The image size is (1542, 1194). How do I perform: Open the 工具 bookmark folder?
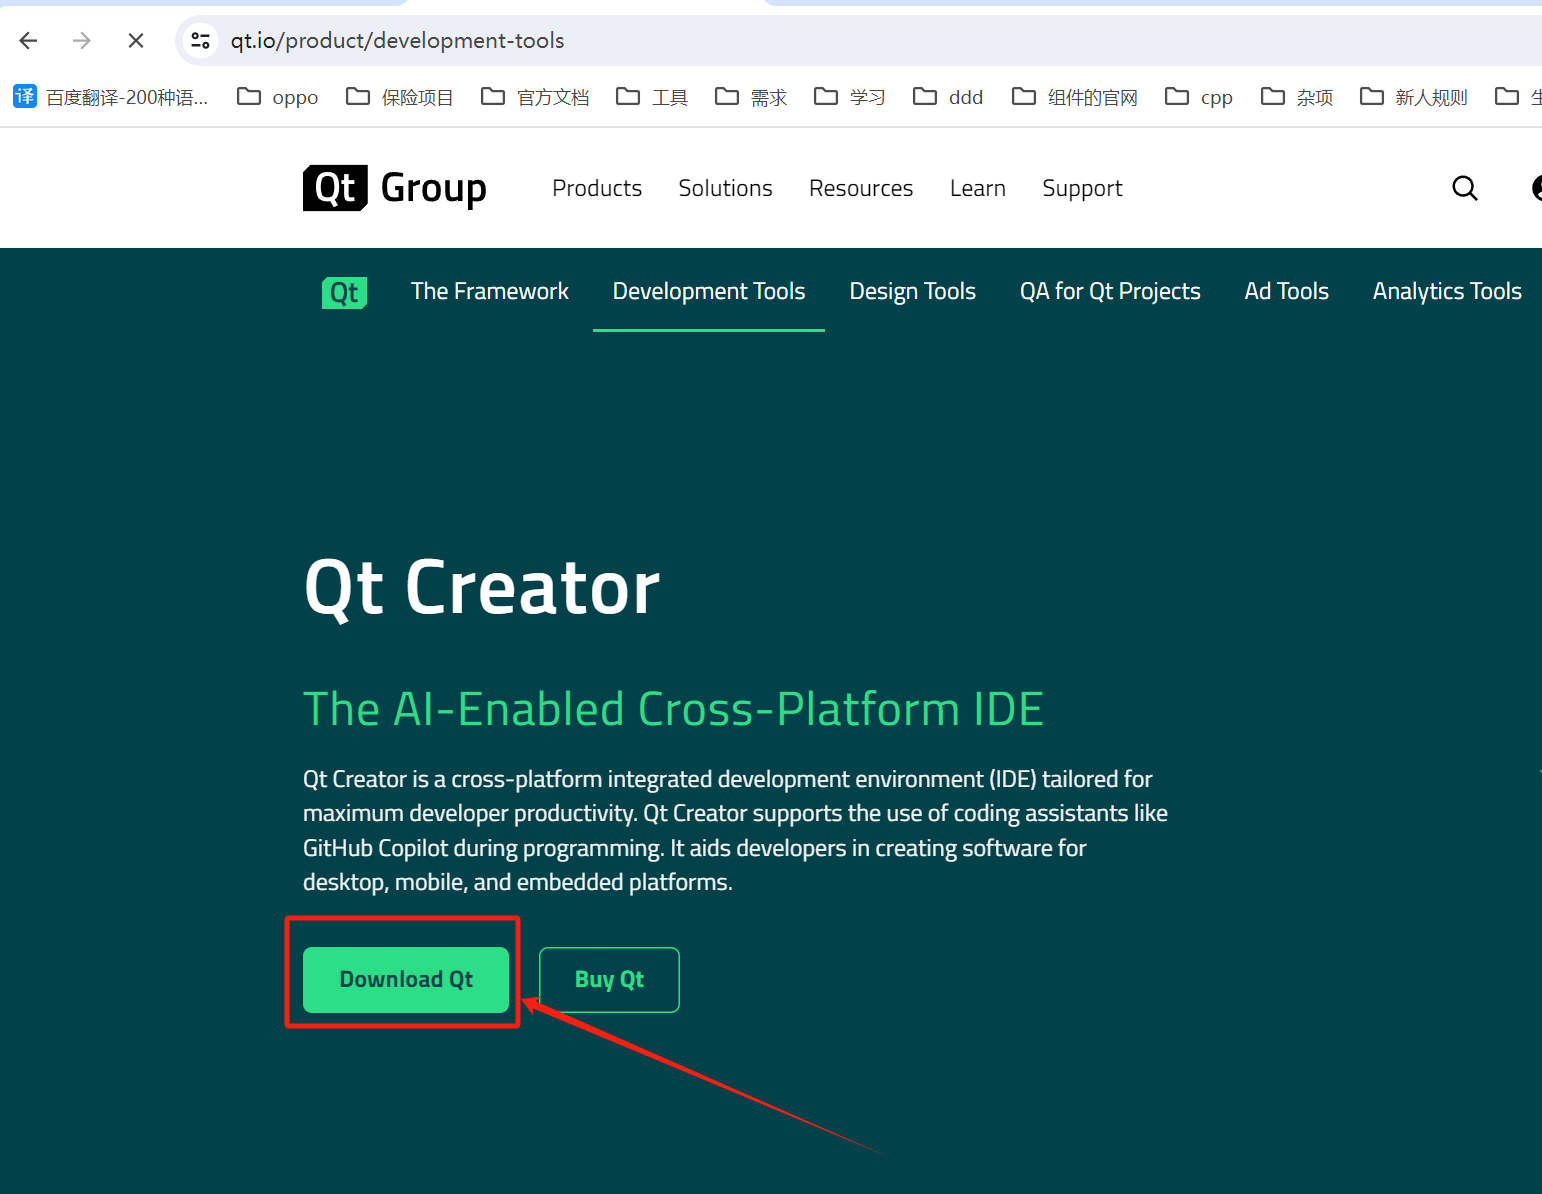651,97
